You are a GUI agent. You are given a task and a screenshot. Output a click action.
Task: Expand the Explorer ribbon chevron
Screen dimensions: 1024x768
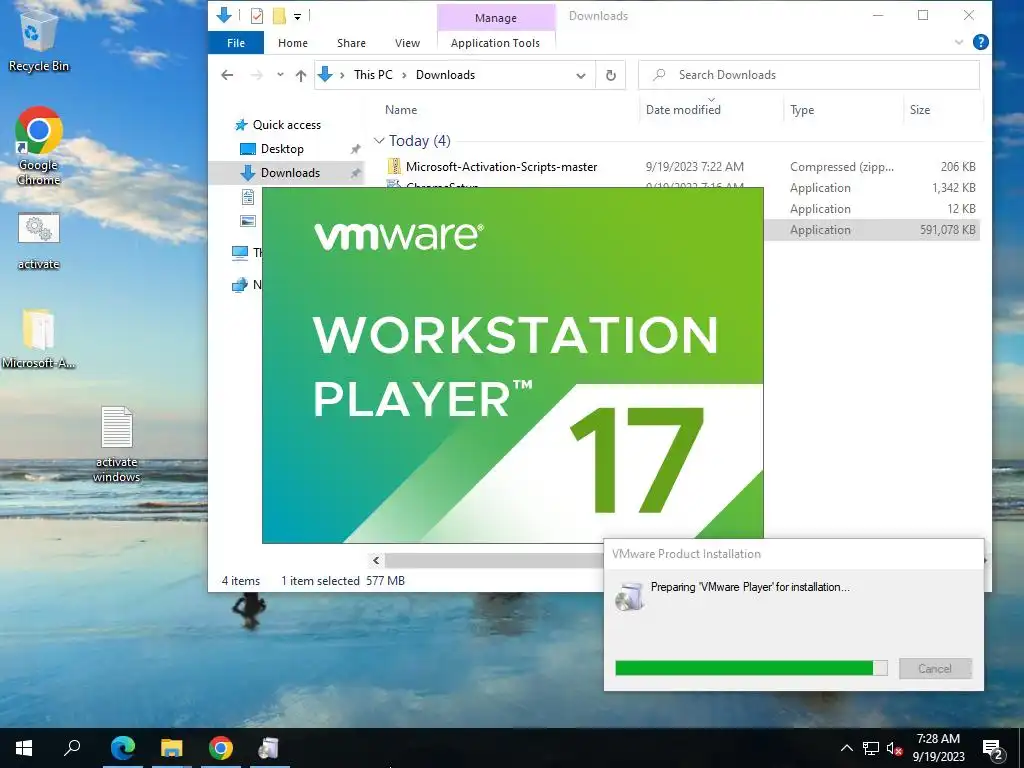[959, 42]
